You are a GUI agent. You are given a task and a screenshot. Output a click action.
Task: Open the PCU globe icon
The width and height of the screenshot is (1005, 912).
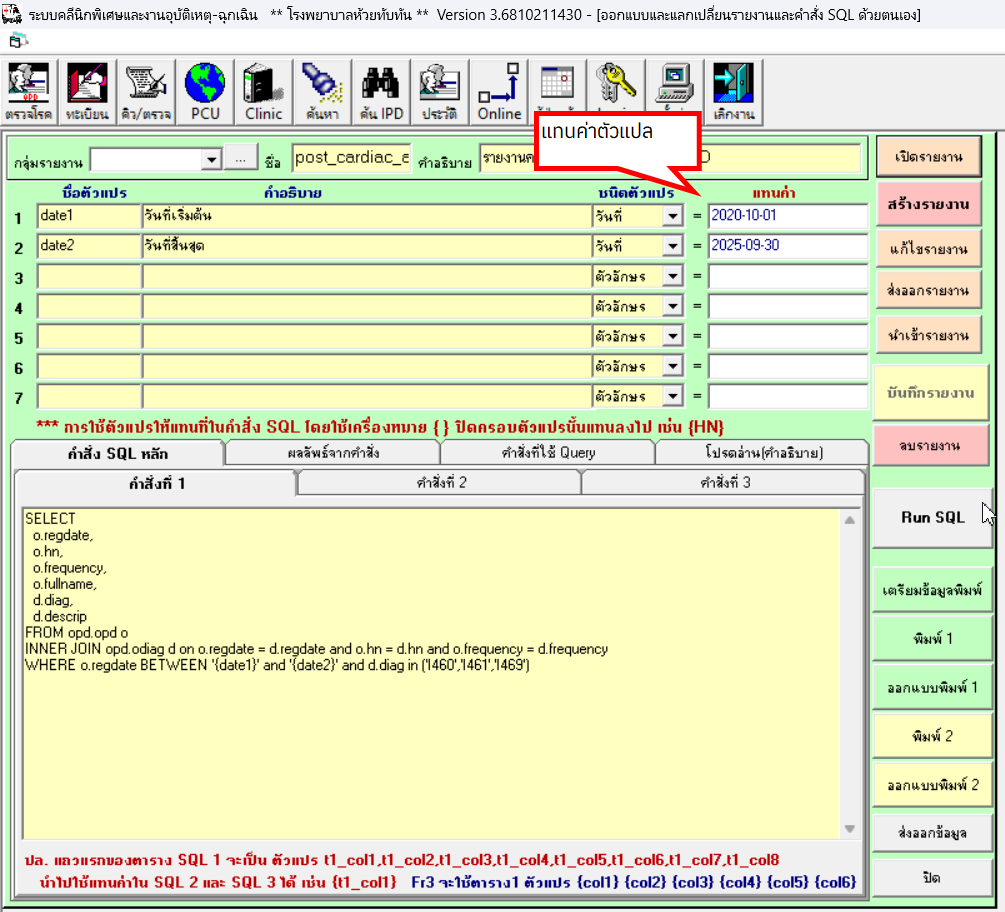click(205, 92)
